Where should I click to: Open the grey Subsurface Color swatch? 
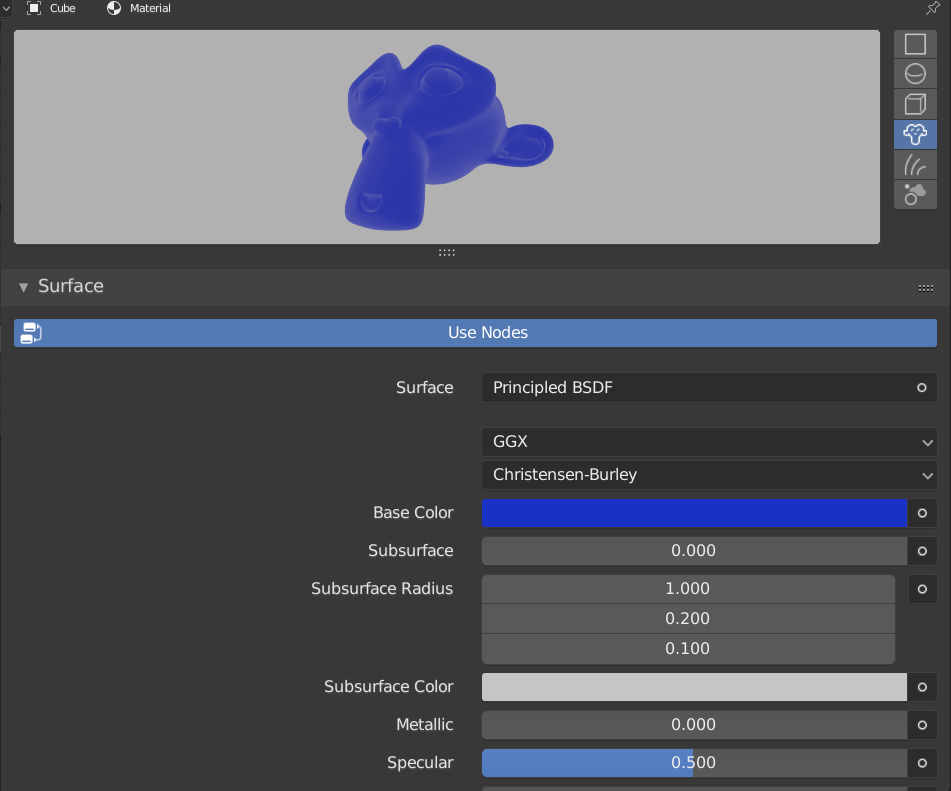click(694, 687)
